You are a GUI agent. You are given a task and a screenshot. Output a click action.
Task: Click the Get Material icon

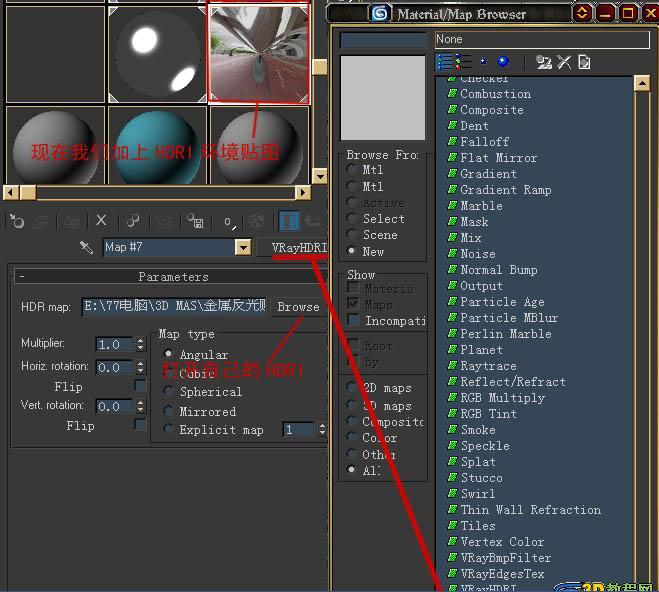[x=16, y=221]
